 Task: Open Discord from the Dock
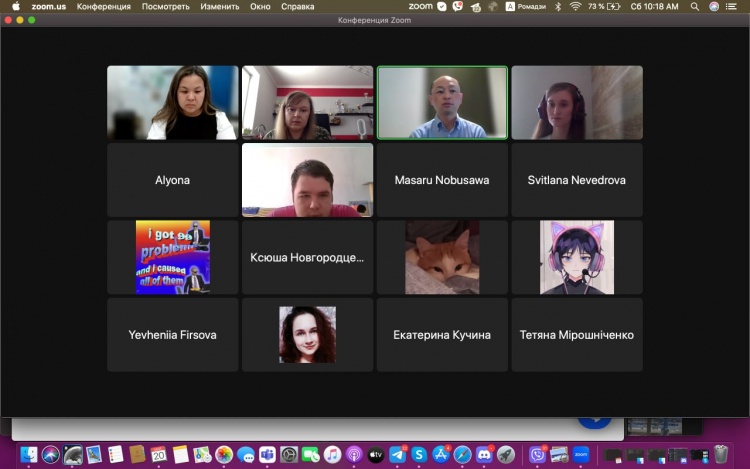[484, 455]
